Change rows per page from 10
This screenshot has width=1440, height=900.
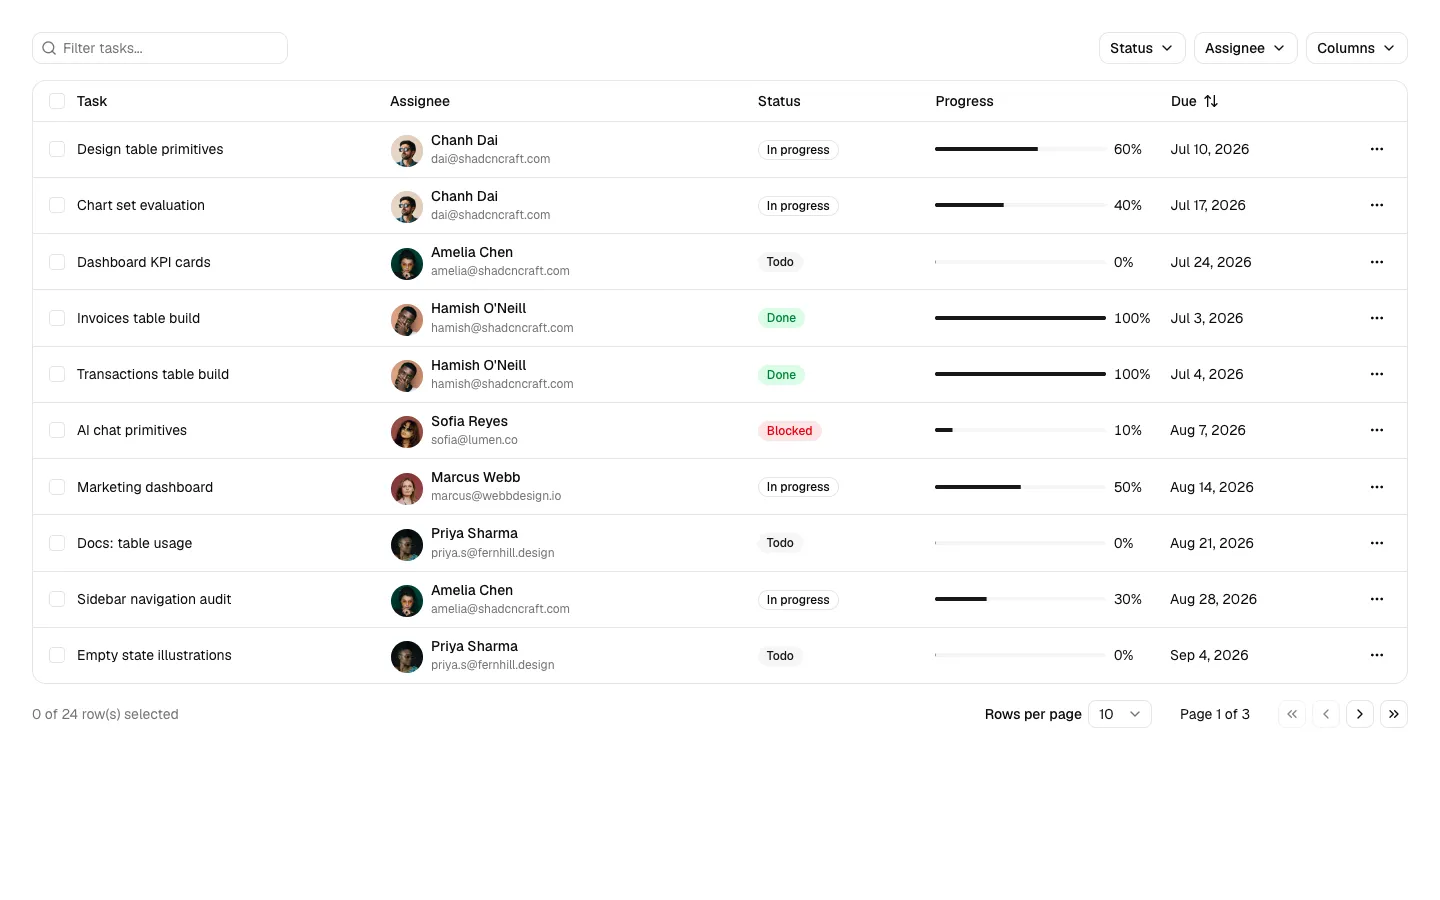click(x=1120, y=714)
